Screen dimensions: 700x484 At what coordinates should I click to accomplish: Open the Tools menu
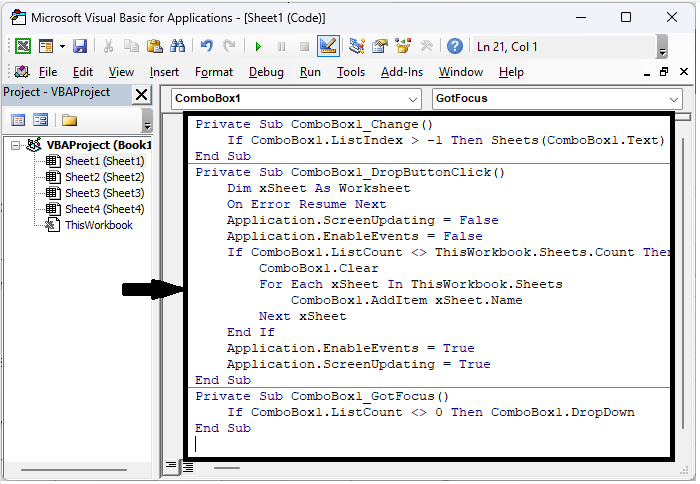[x=350, y=72]
